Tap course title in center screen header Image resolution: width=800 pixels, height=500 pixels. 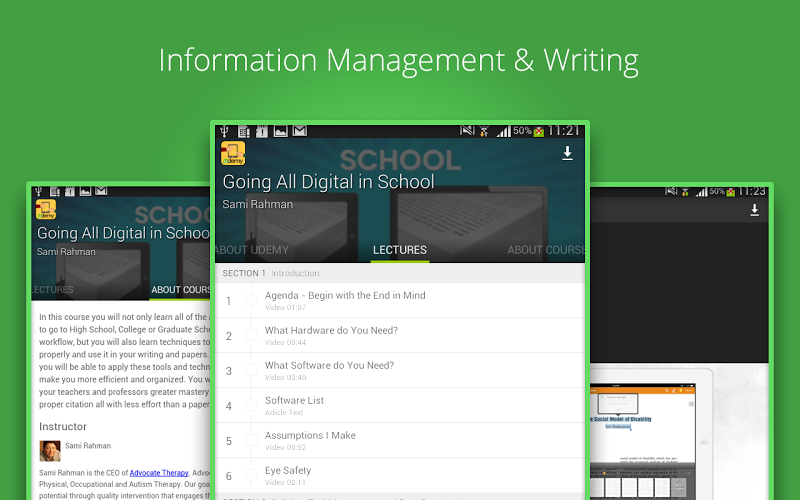point(329,182)
